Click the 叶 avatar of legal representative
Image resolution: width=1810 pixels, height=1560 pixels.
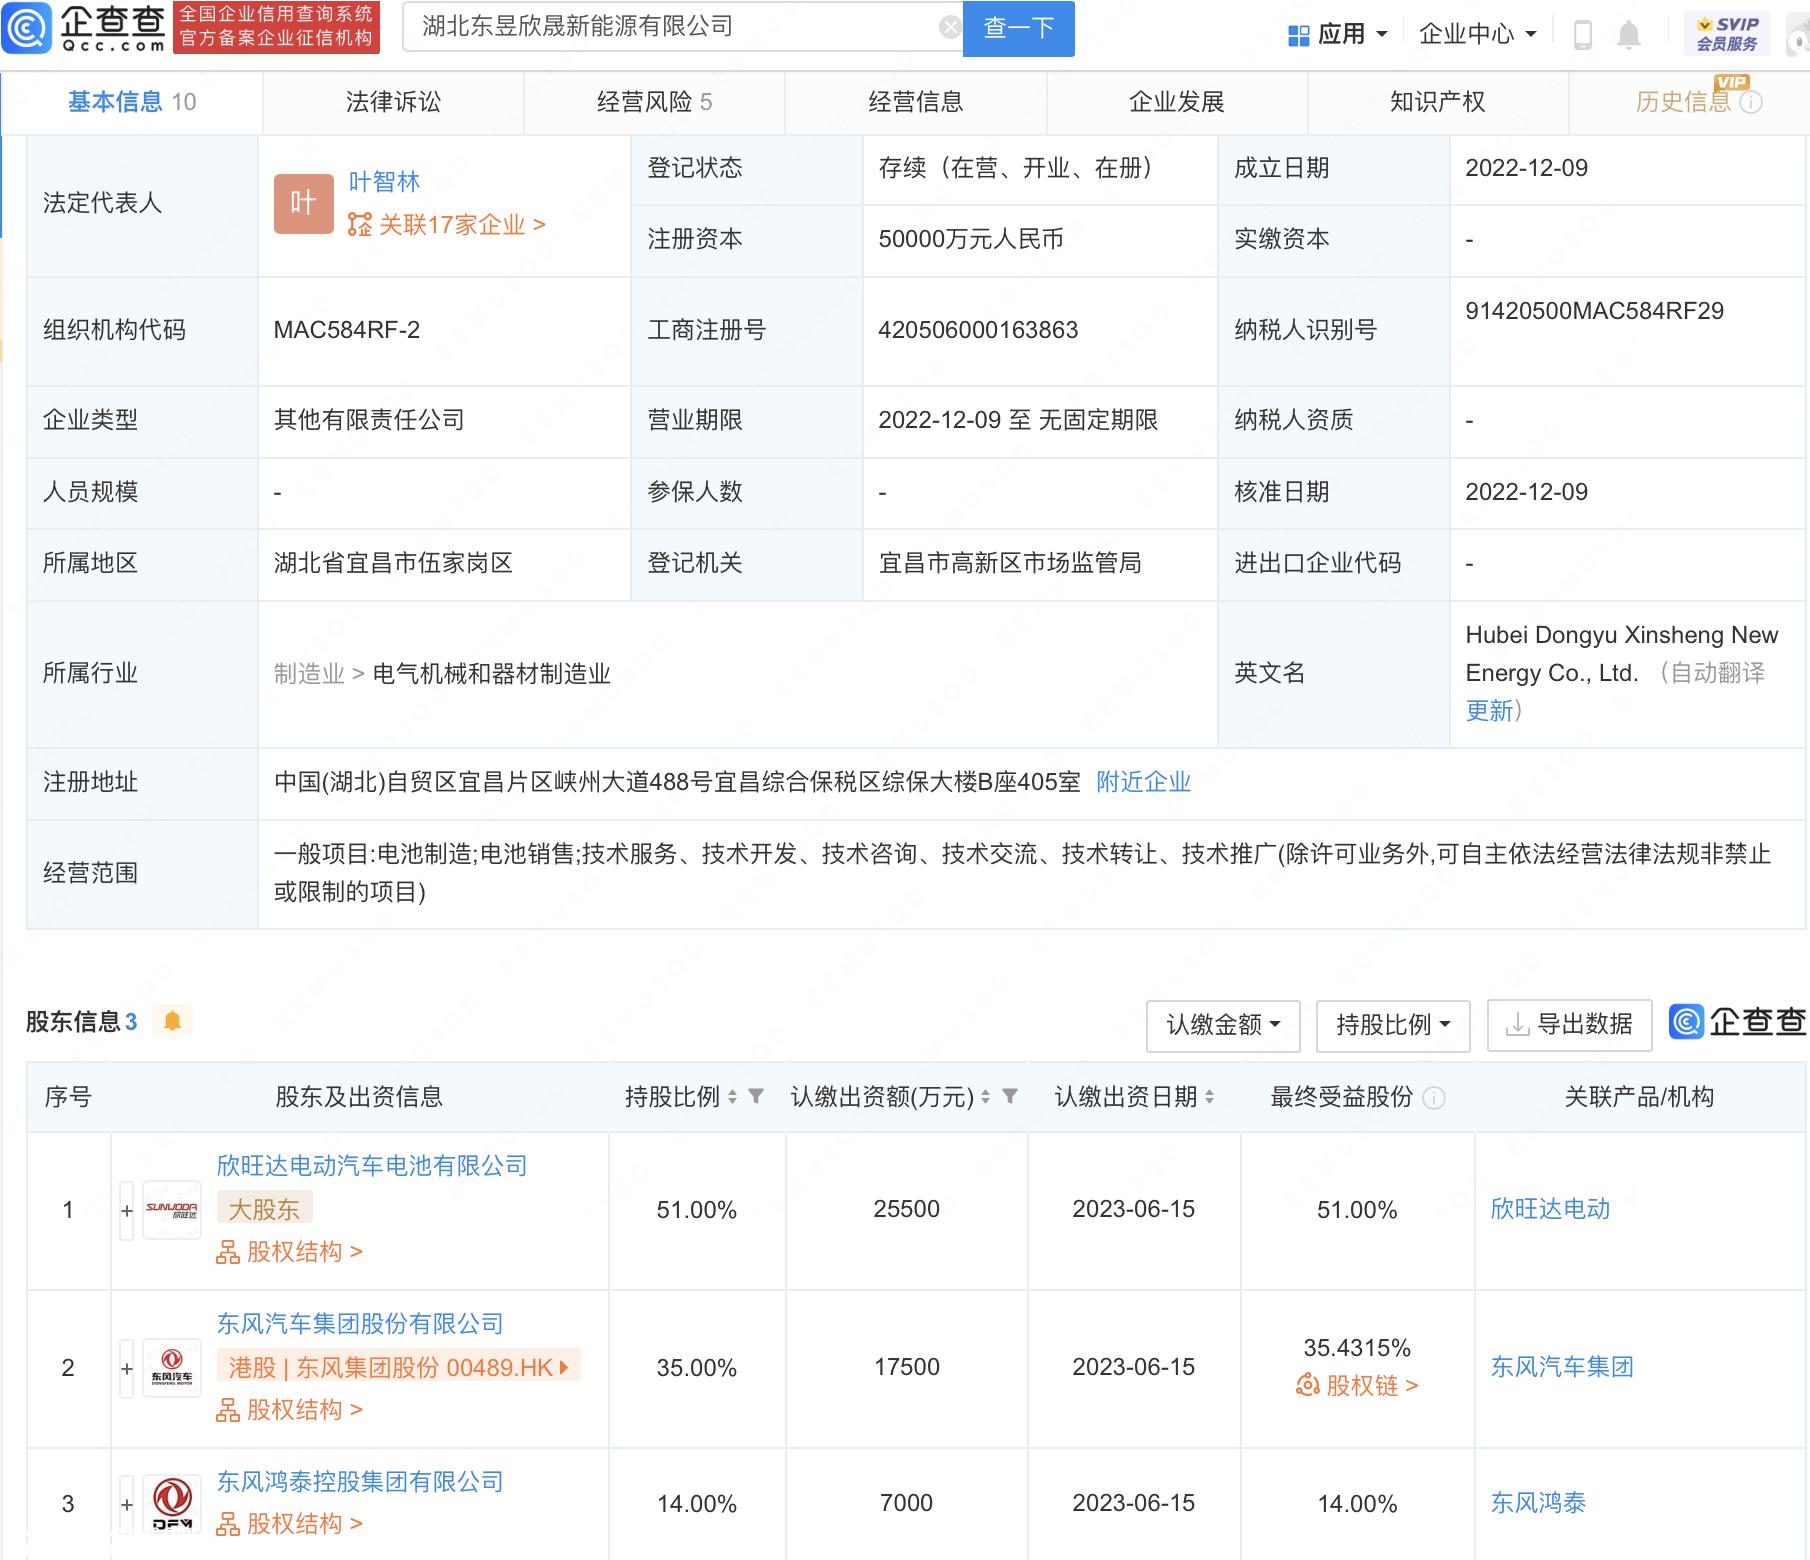(x=304, y=204)
